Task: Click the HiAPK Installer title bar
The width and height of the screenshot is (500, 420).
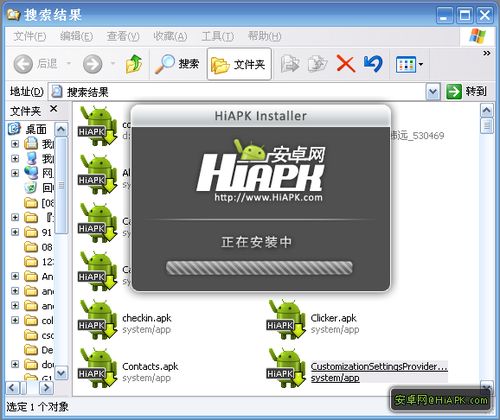Action: pyautogui.click(x=261, y=116)
